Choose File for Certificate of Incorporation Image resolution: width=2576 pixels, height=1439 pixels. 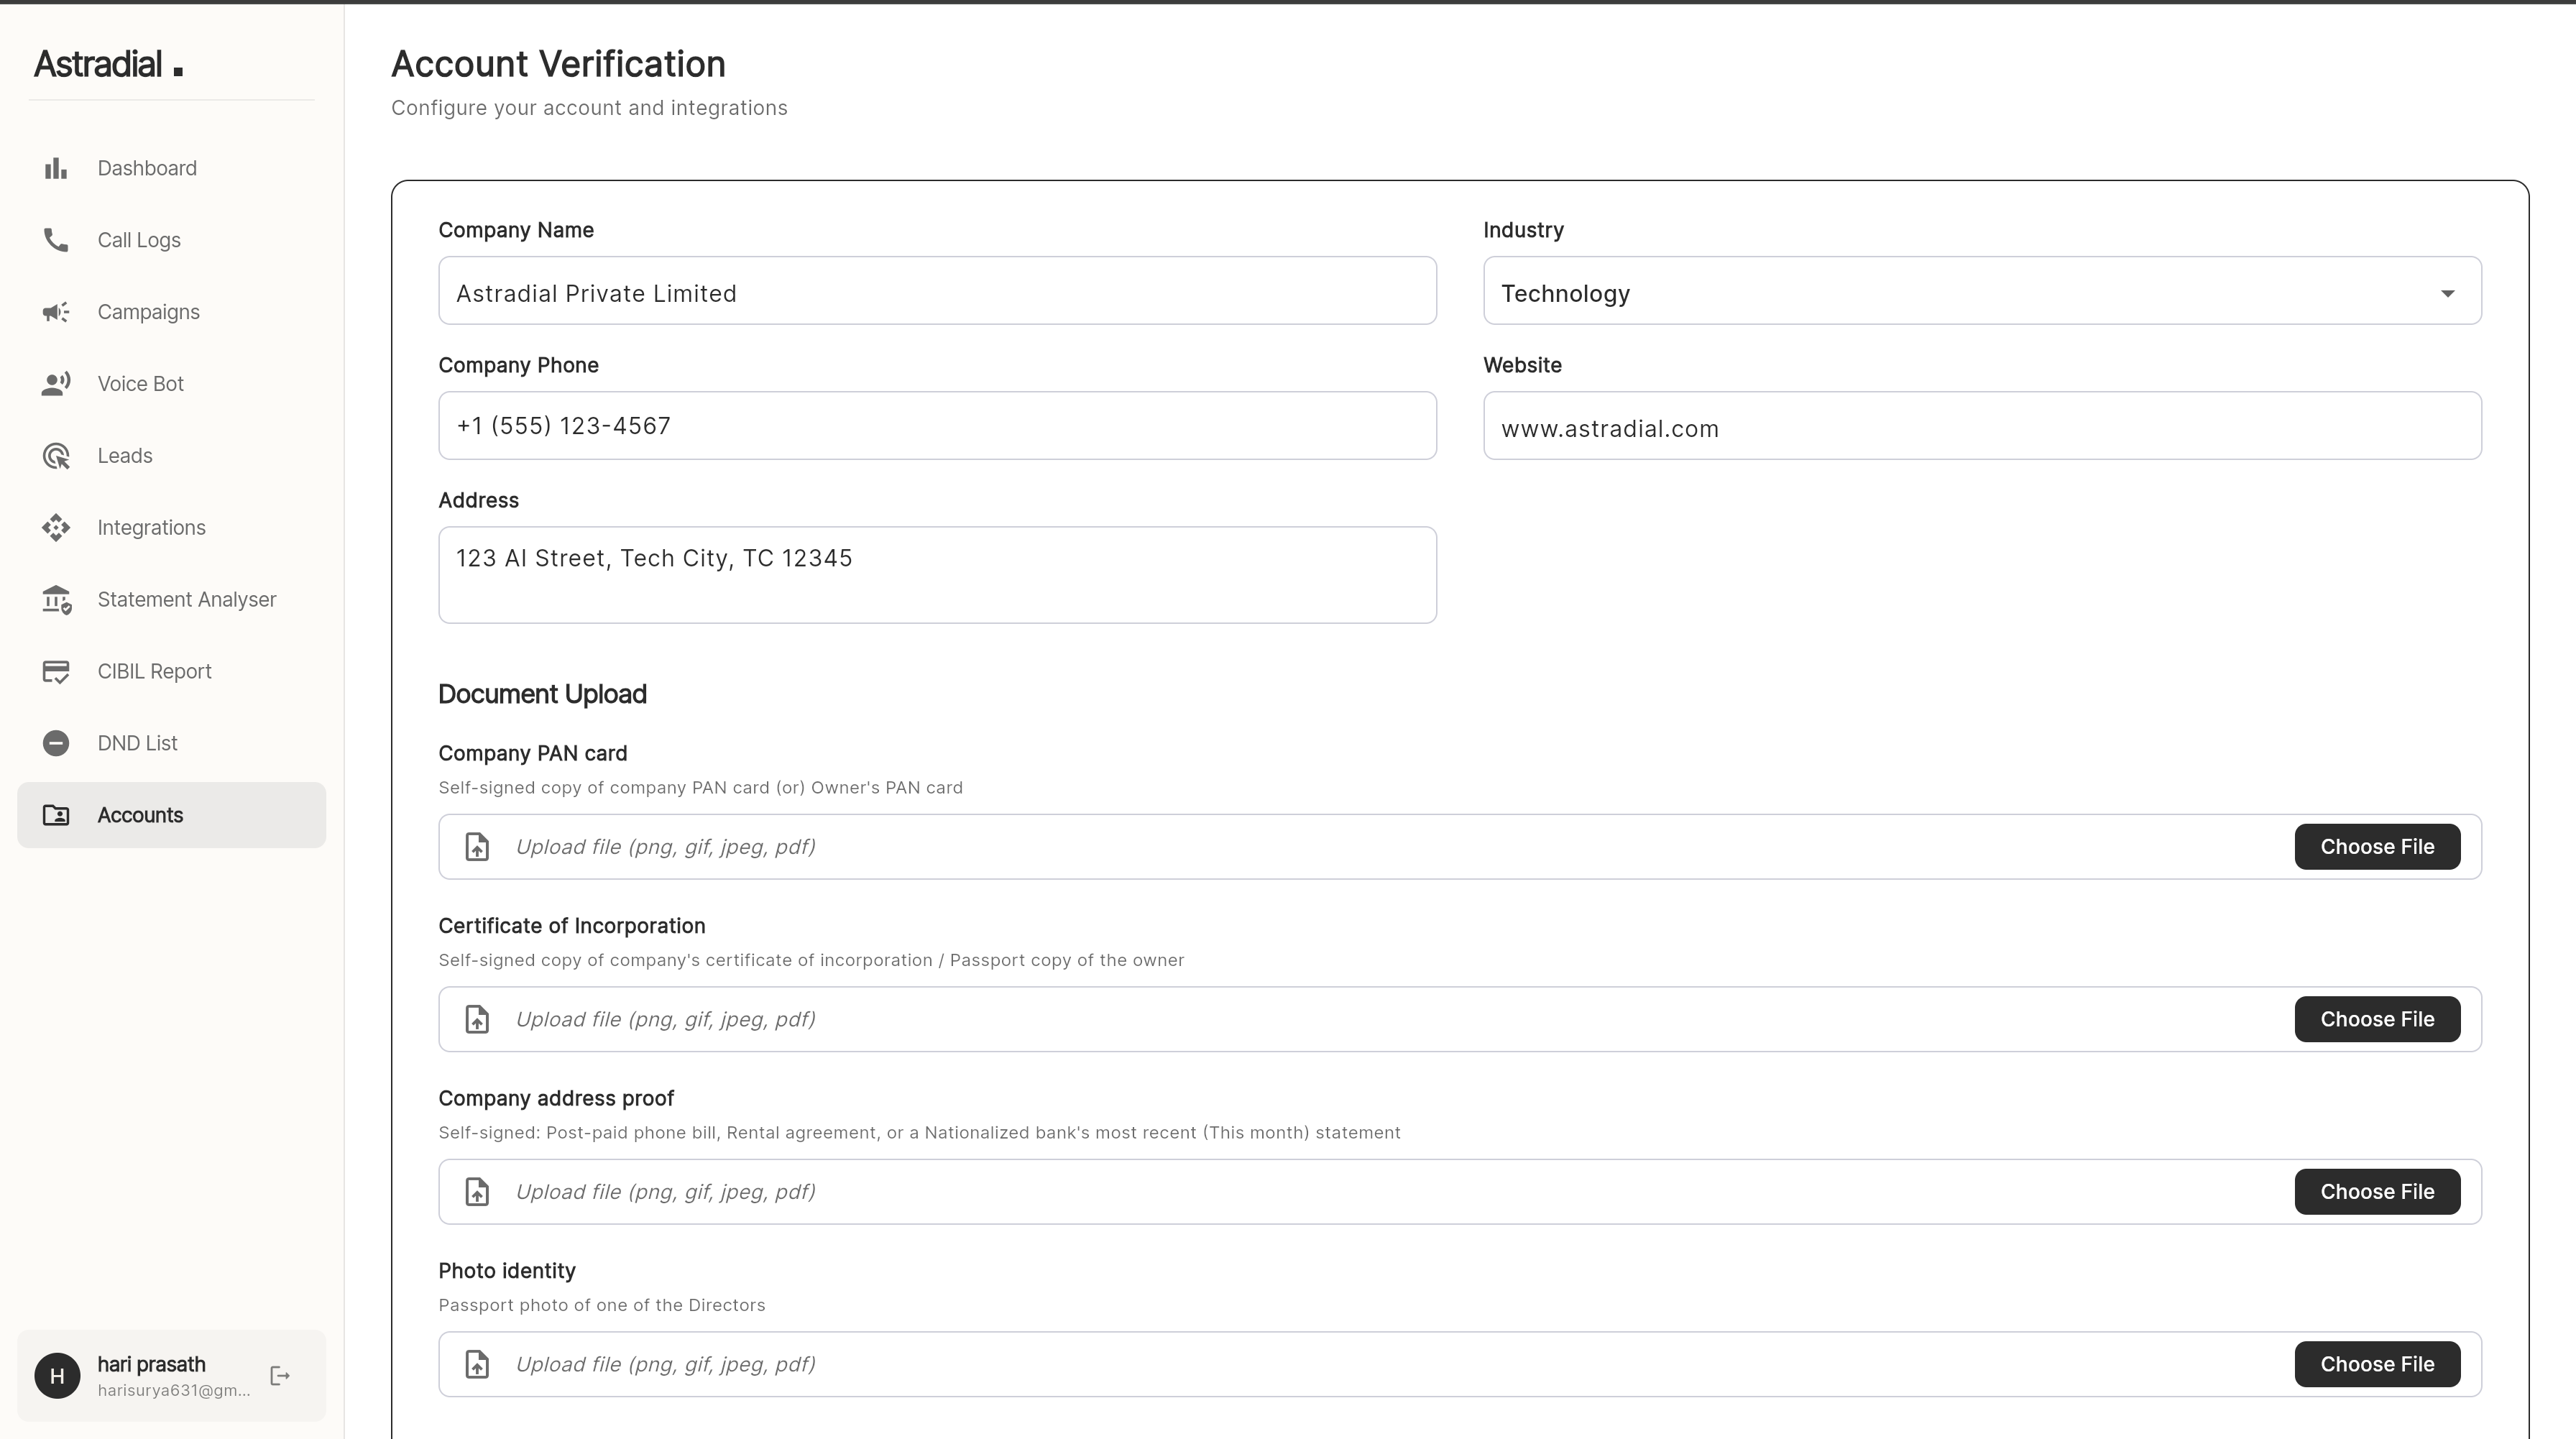click(2377, 1018)
